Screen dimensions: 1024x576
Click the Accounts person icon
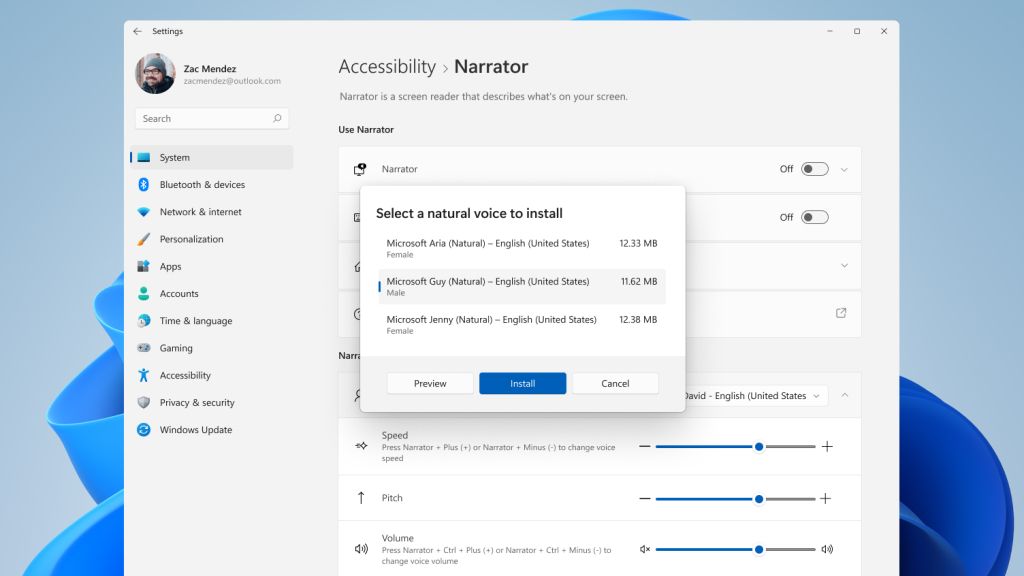click(x=144, y=294)
